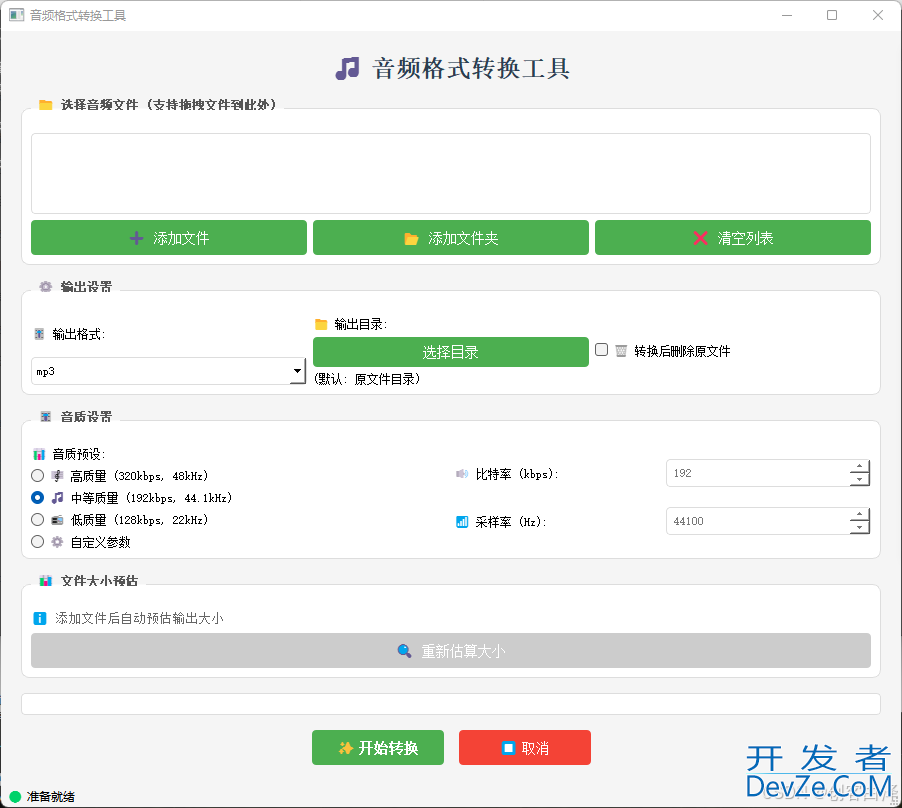Click the trash bin icon near 转换后删除原文件
The height and width of the screenshot is (808, 902).
point(621,351)
